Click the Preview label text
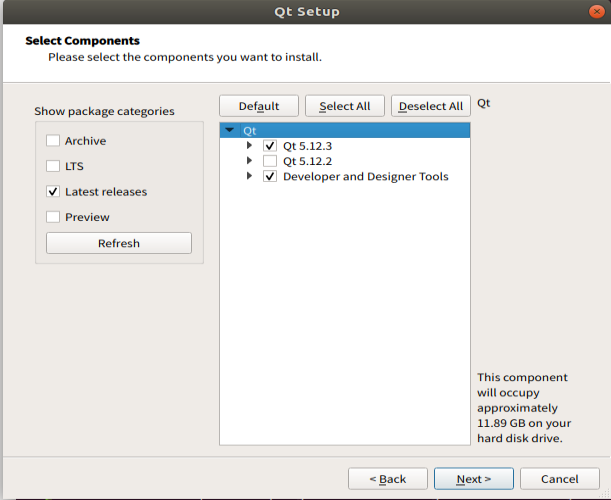Viewport: 611px width, 500px height. (x=87, y=217)
